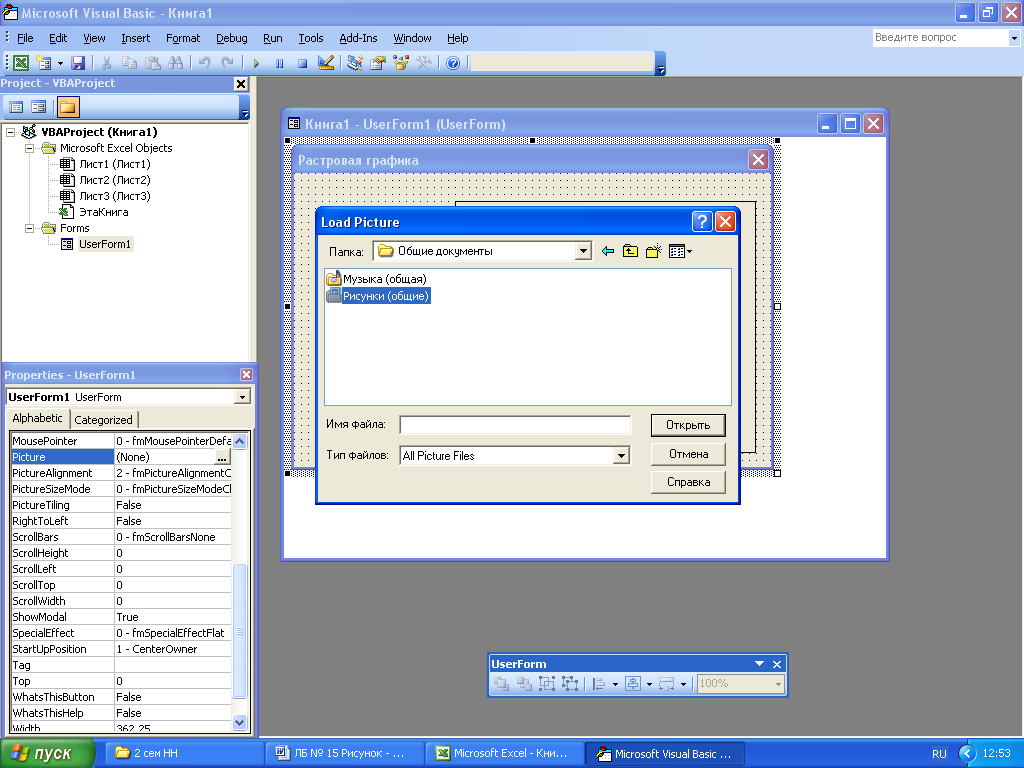The image size is (1024, 768).
Task: Click the Up One Level folder icon
Action: click(x=630, y=251)
